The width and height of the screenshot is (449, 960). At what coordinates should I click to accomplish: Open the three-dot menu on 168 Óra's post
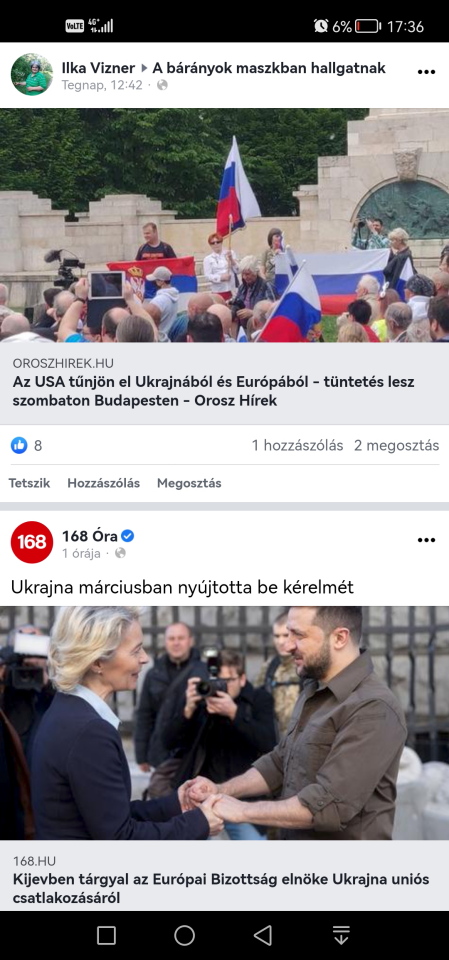coord(426,540)
